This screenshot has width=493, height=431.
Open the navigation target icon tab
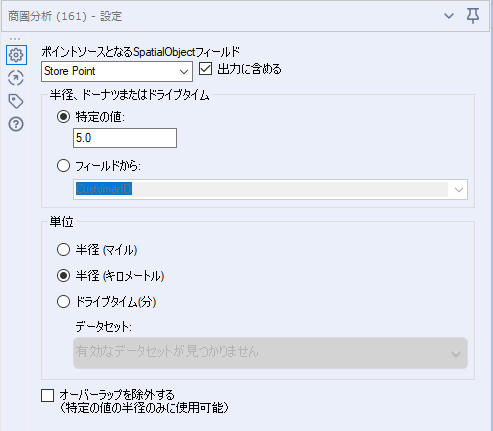(x=16, y=78)
